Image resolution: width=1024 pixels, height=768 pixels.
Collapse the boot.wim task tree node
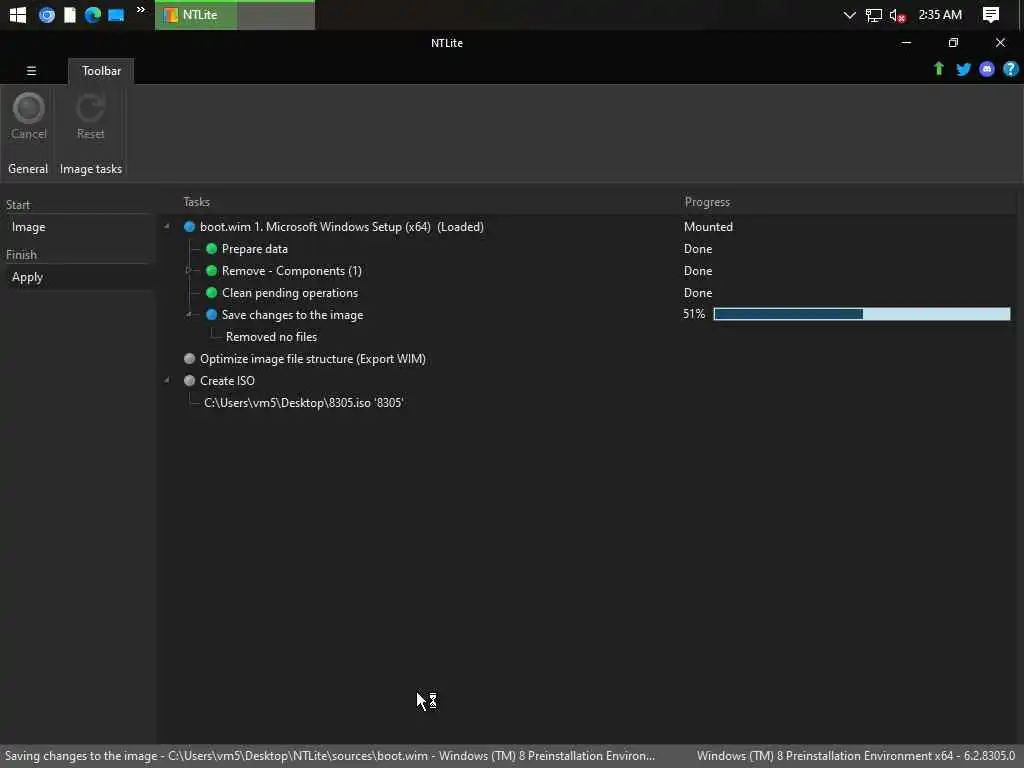point(167,227)
